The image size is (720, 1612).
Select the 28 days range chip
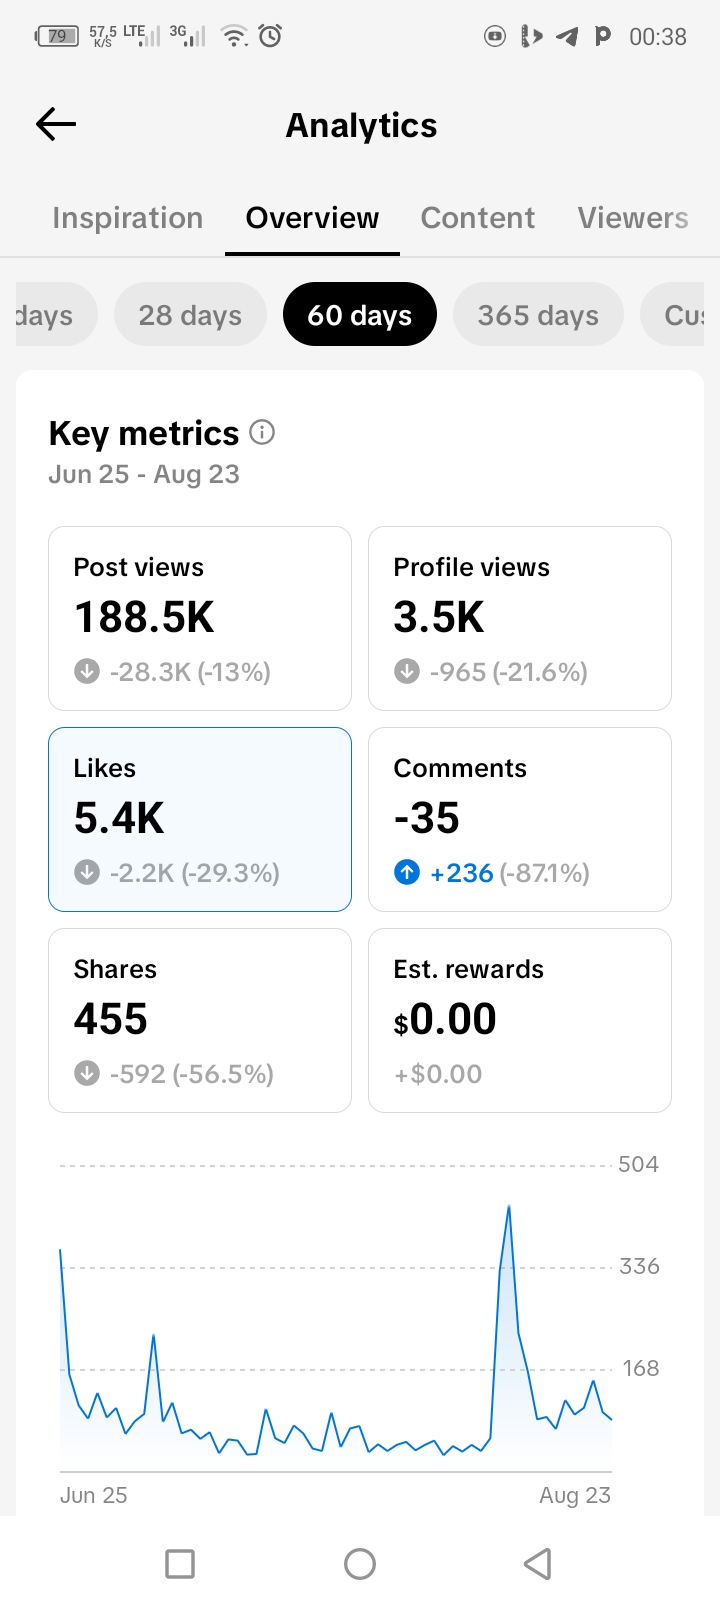[x=190, y=315]
